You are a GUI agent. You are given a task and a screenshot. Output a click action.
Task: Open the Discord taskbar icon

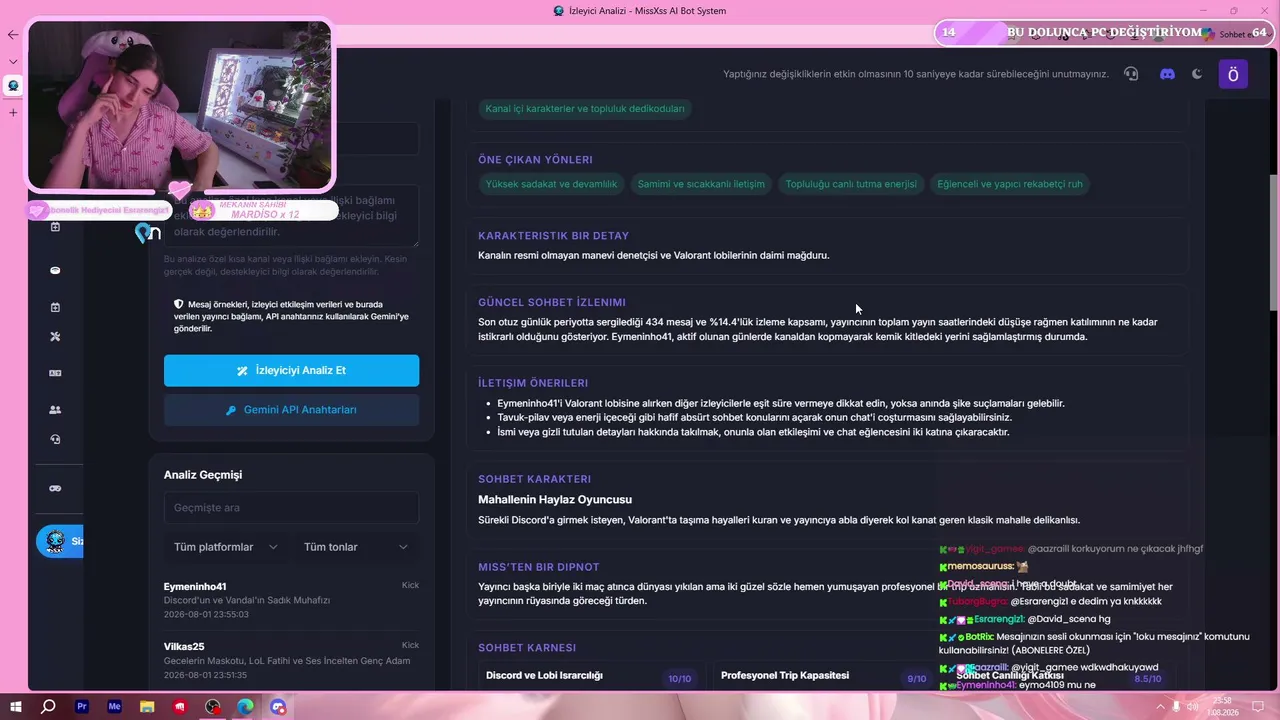click(x=278, y=707)
